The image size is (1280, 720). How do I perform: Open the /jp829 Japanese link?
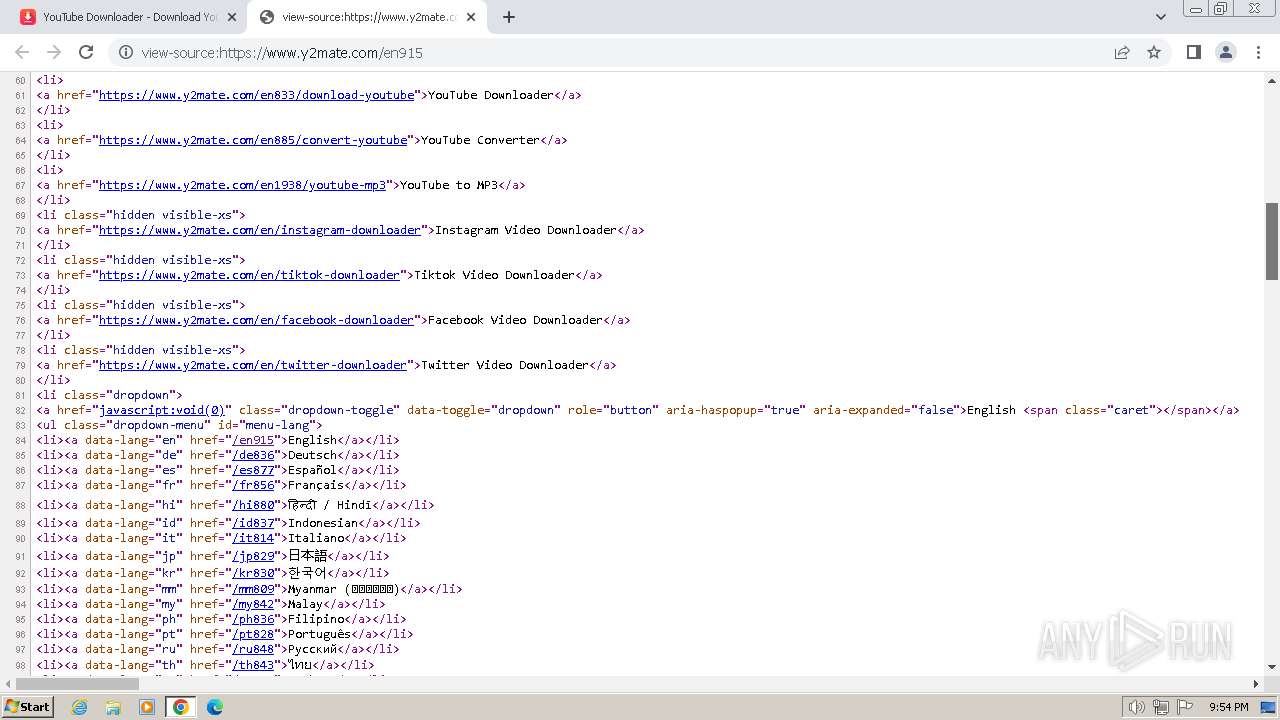[x=253, y=556]
